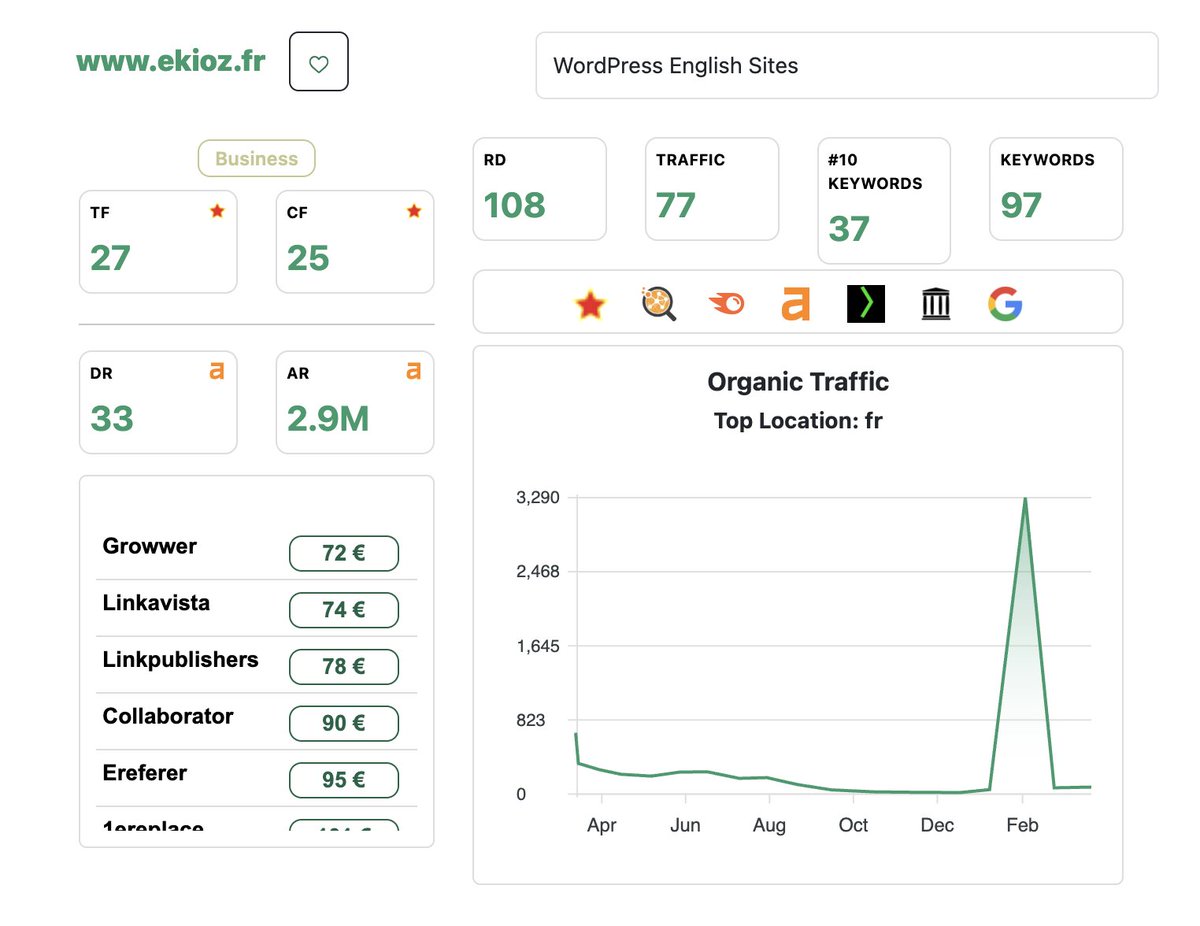The image size is (1200, 926).
Task: Click the CF value 25
Action: [x=308, y=258]
